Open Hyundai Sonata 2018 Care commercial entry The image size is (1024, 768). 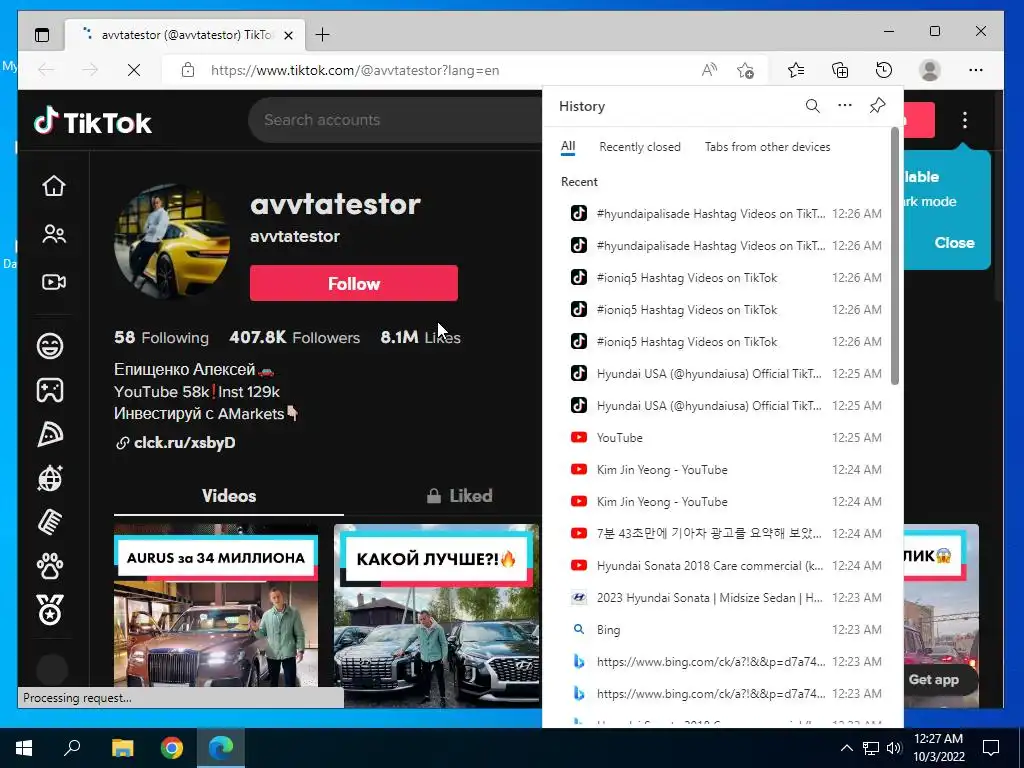tap(724, 566)
